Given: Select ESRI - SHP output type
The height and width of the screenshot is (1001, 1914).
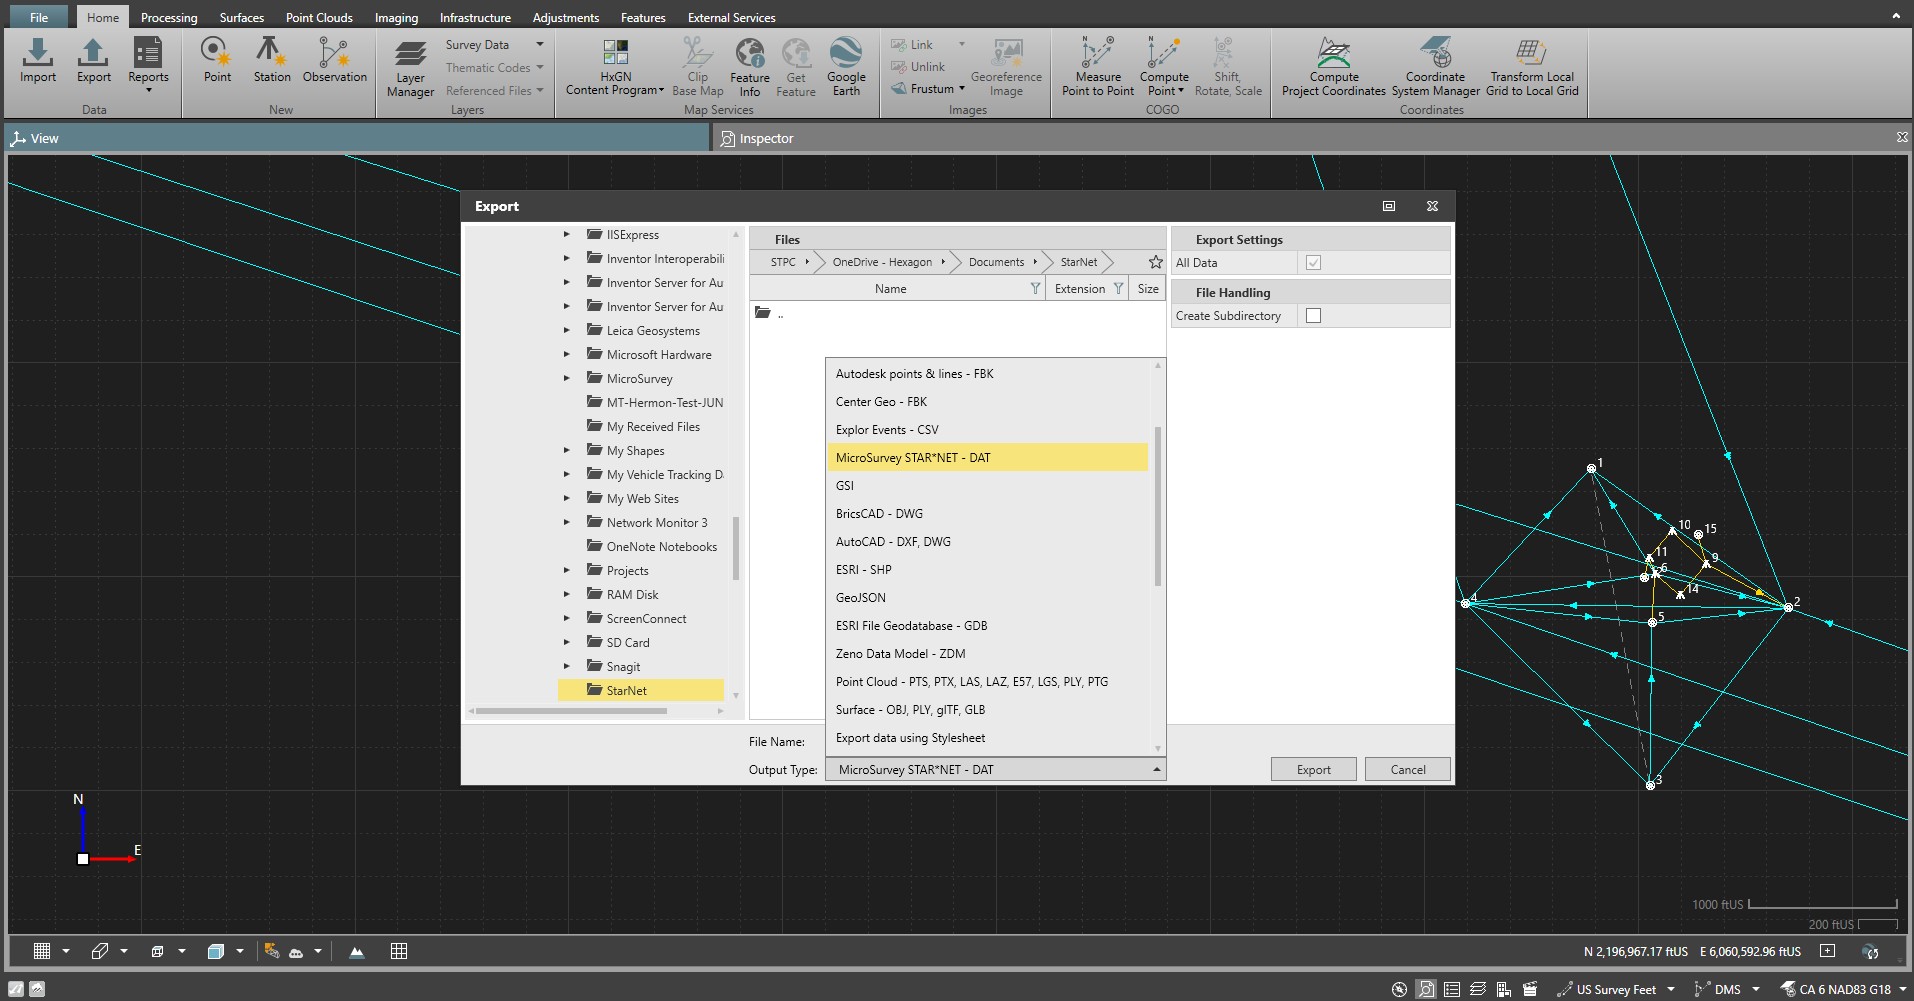Looking at the screenshot, I should [863, 570].
